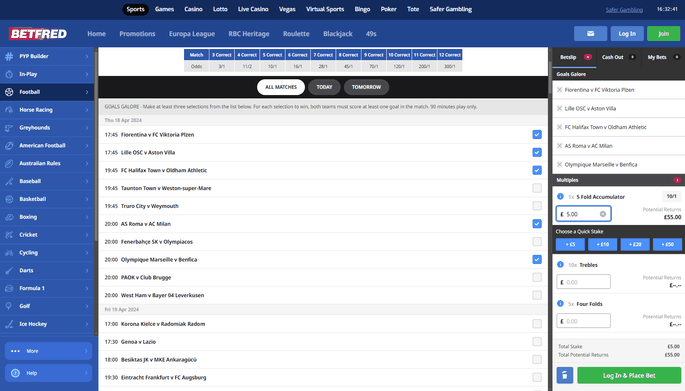Click the green Join button
Viewport: 685px width, 391px height.
664,34
